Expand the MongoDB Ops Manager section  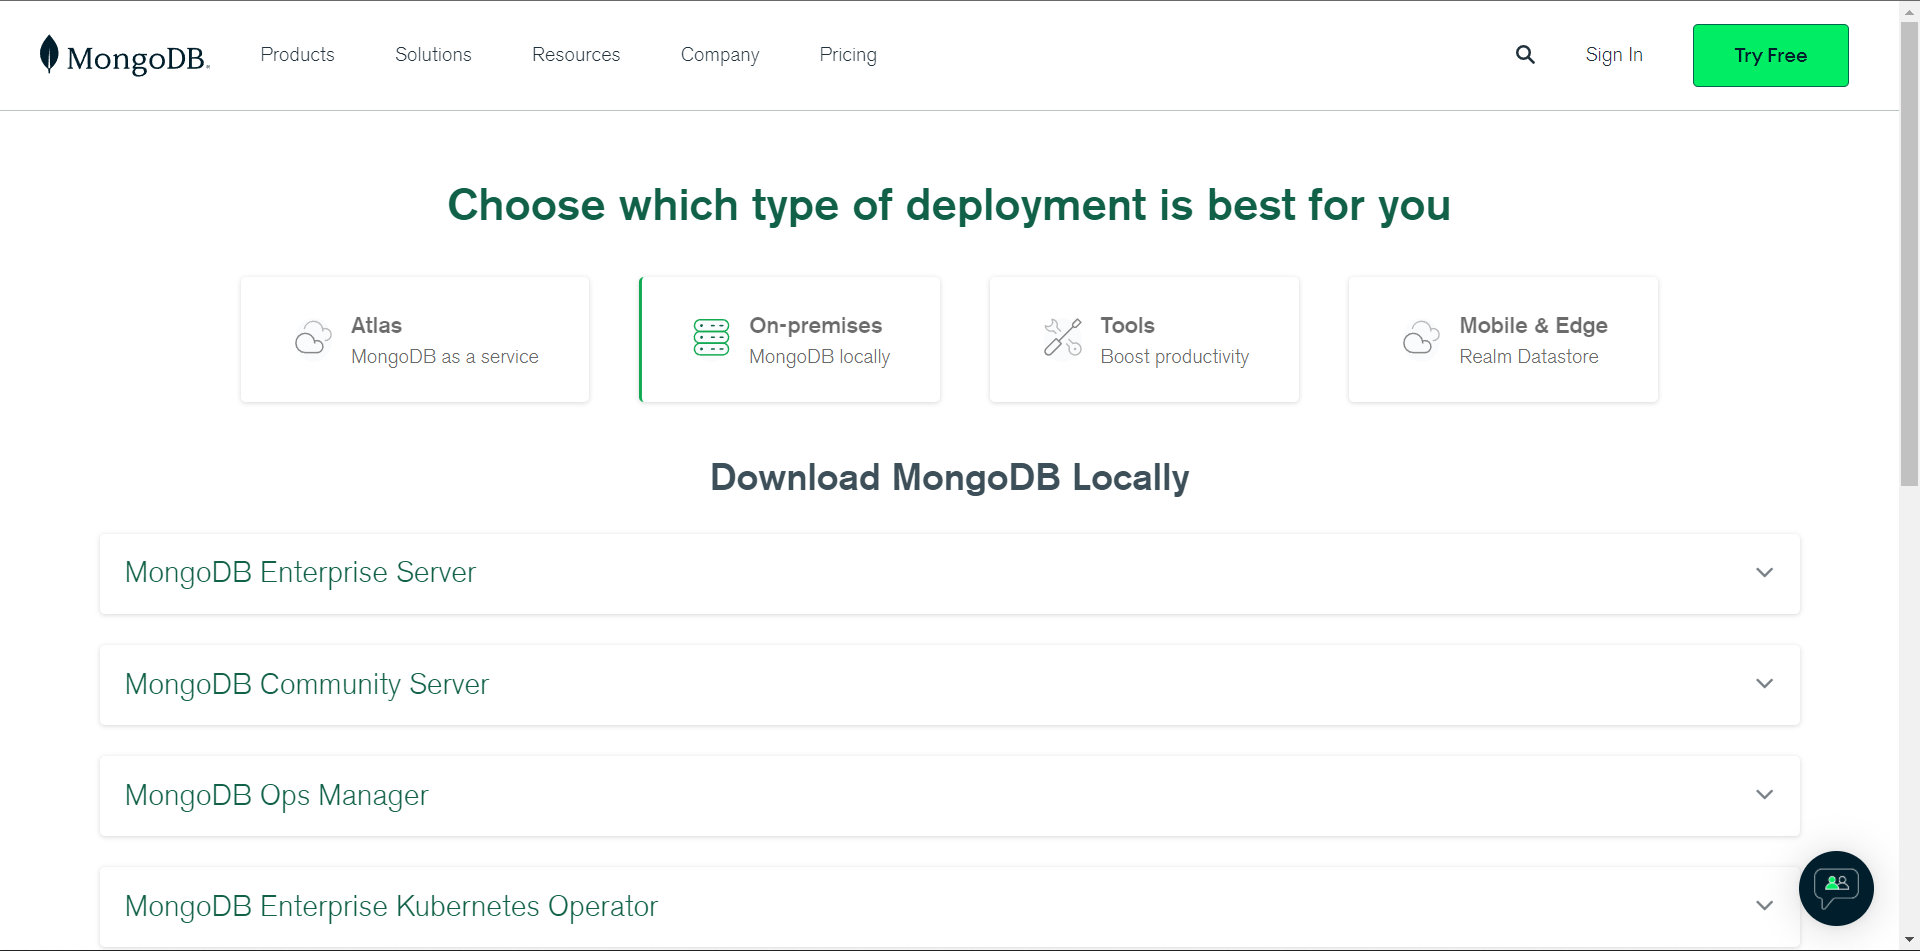pos(1764,795)
